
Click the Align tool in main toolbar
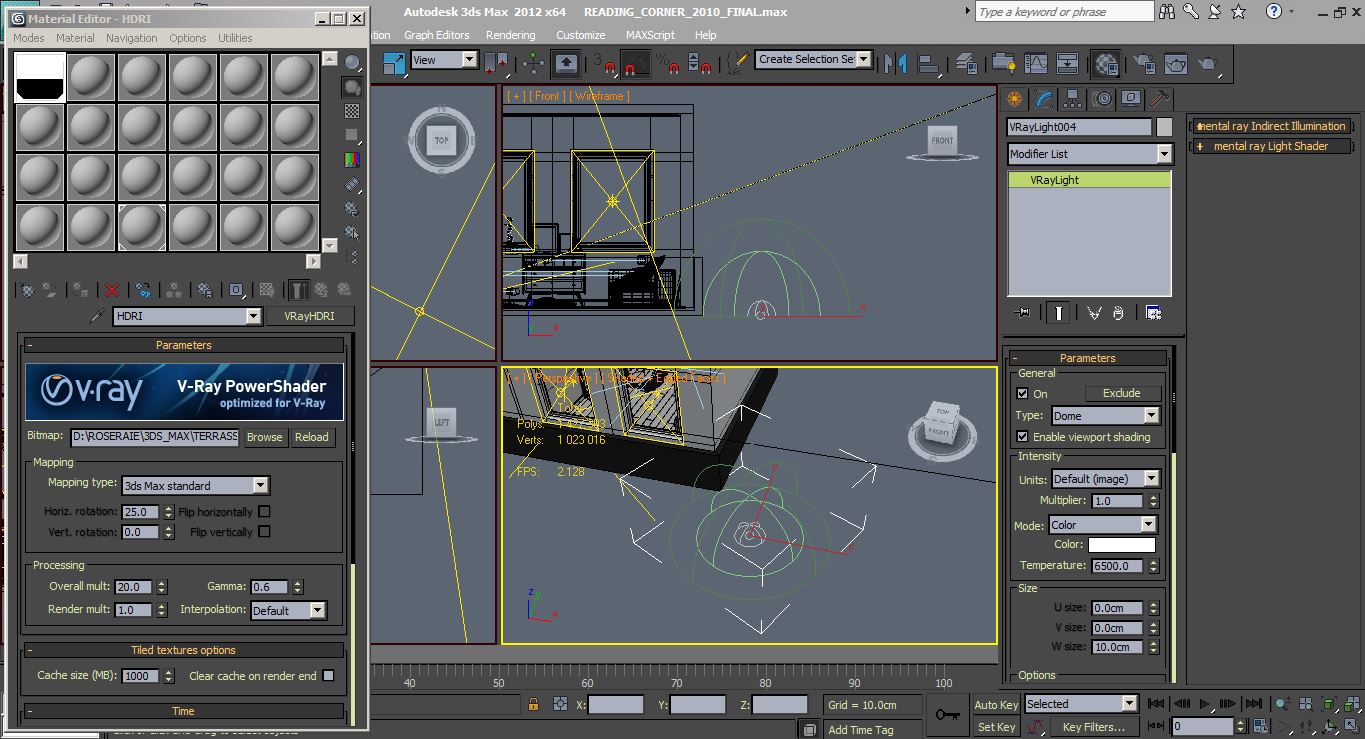point(930,64)
